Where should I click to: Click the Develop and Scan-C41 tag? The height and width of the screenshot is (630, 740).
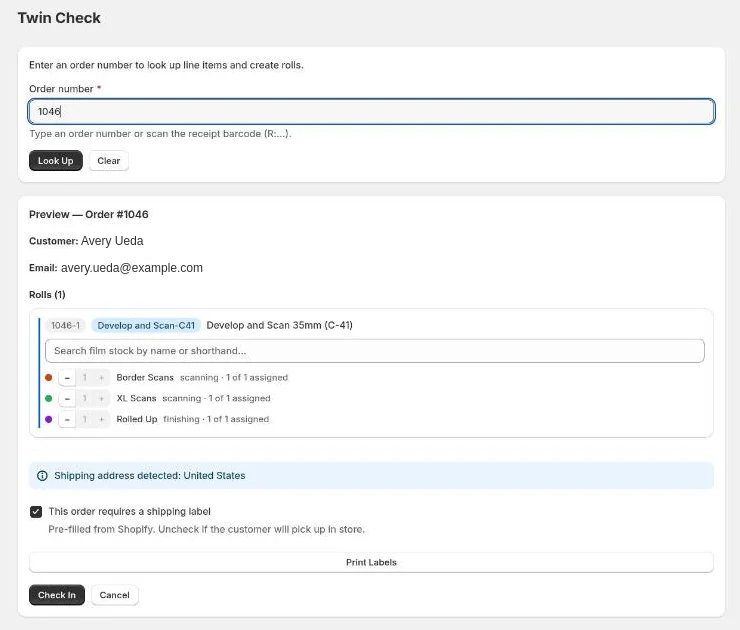pos(146,325)
